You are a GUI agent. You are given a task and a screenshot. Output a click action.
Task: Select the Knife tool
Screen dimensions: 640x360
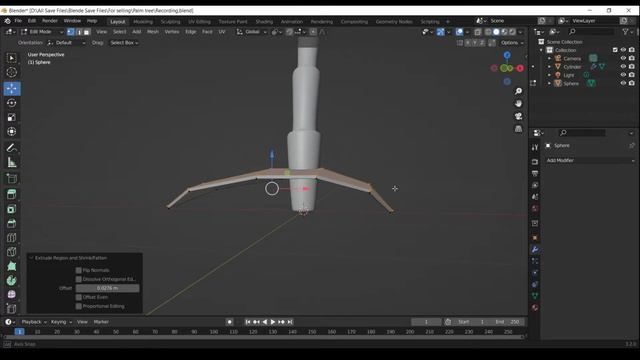[x=11, y=252]
